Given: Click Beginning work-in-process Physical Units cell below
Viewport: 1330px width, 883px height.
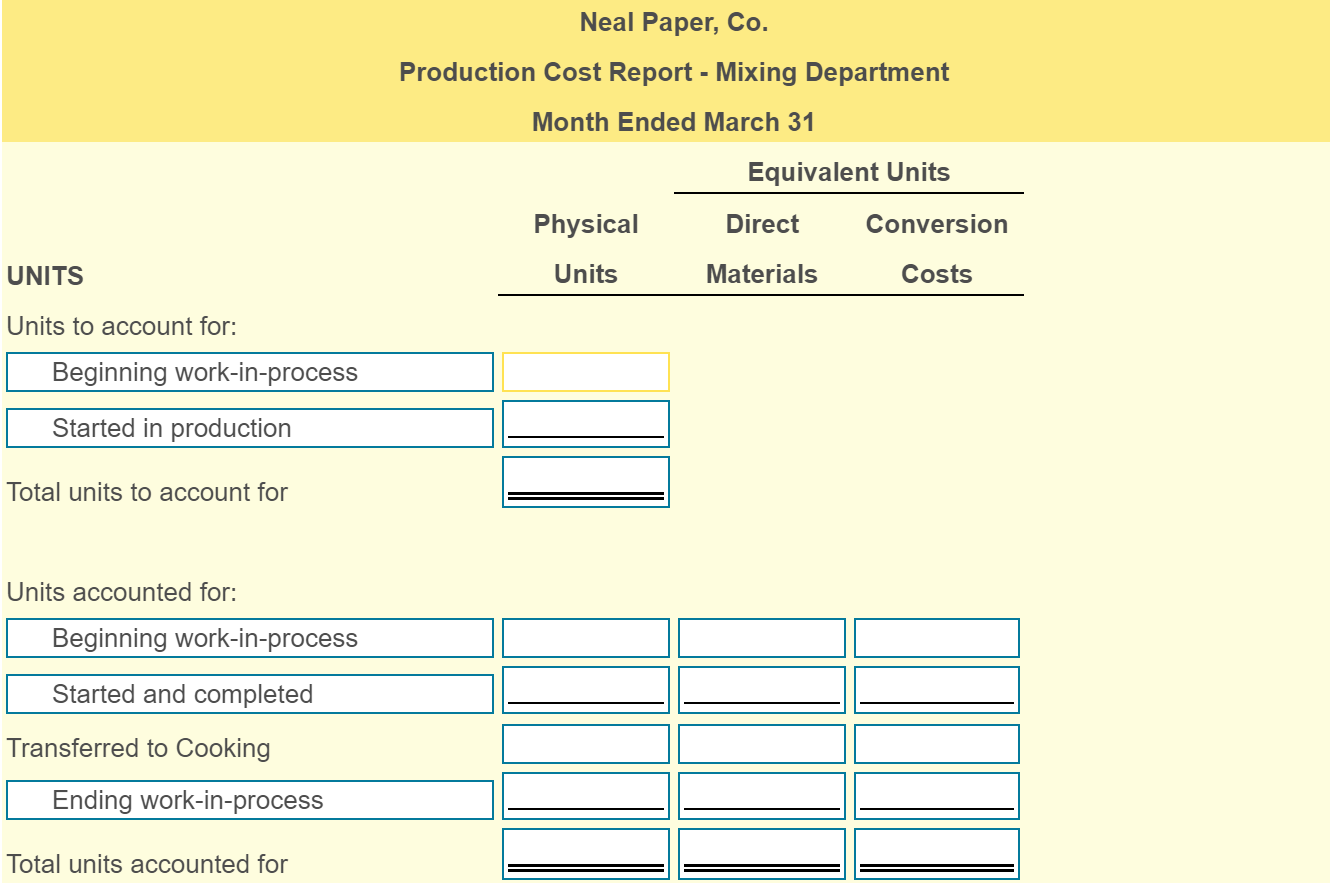Looking at the screenshot, I should pyautogui.click(x=586, y=637).
